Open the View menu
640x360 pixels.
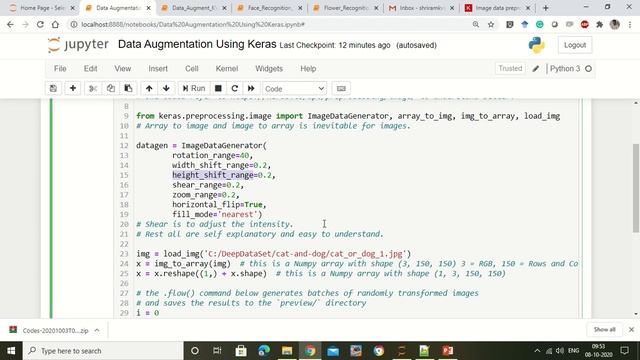pyautogui.click(x=122, y=69)
